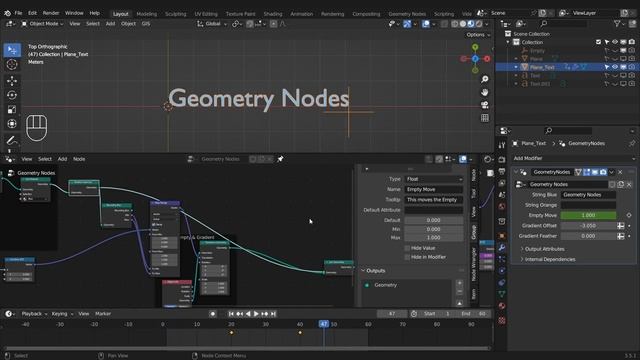Click the navigation gizmo green Y axis
The width and height of the screenshot is (640, 360).
tap(475, 48)
